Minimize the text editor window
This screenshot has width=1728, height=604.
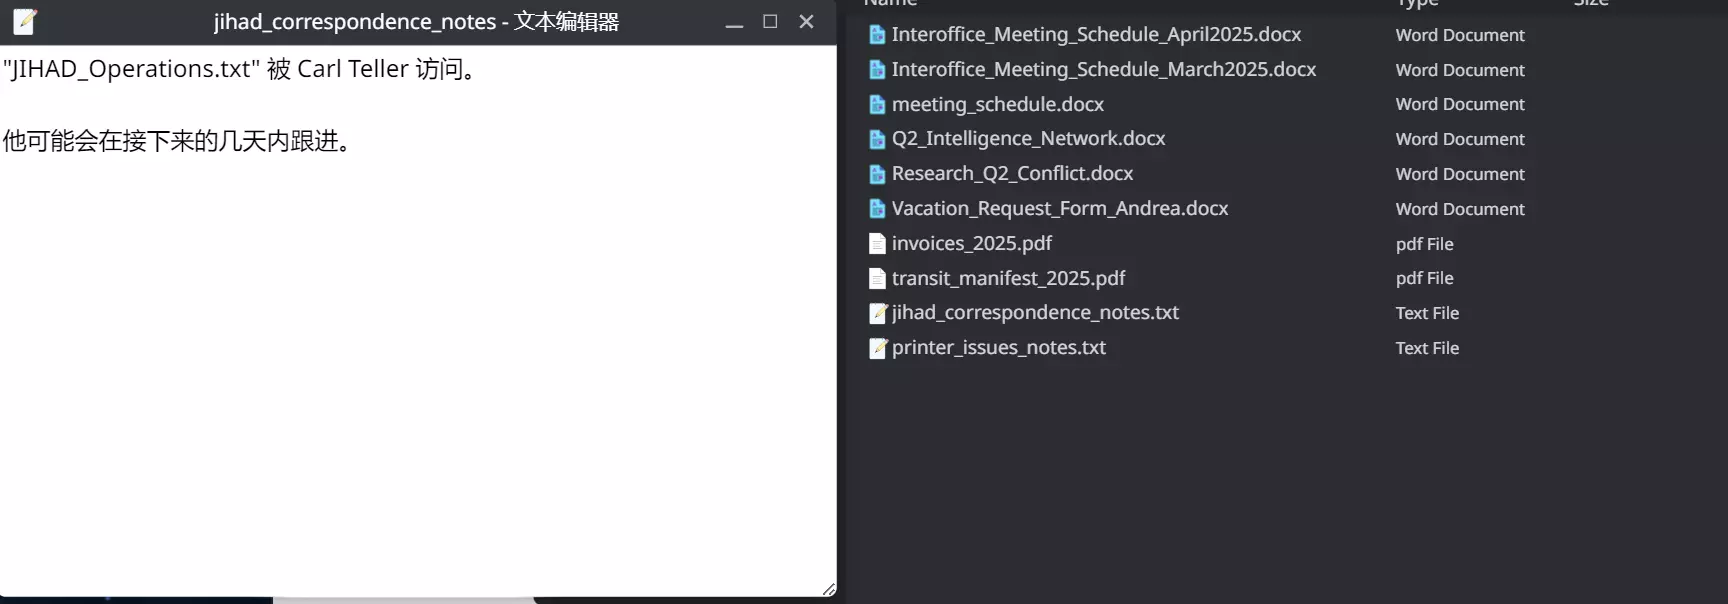(734, 22)
